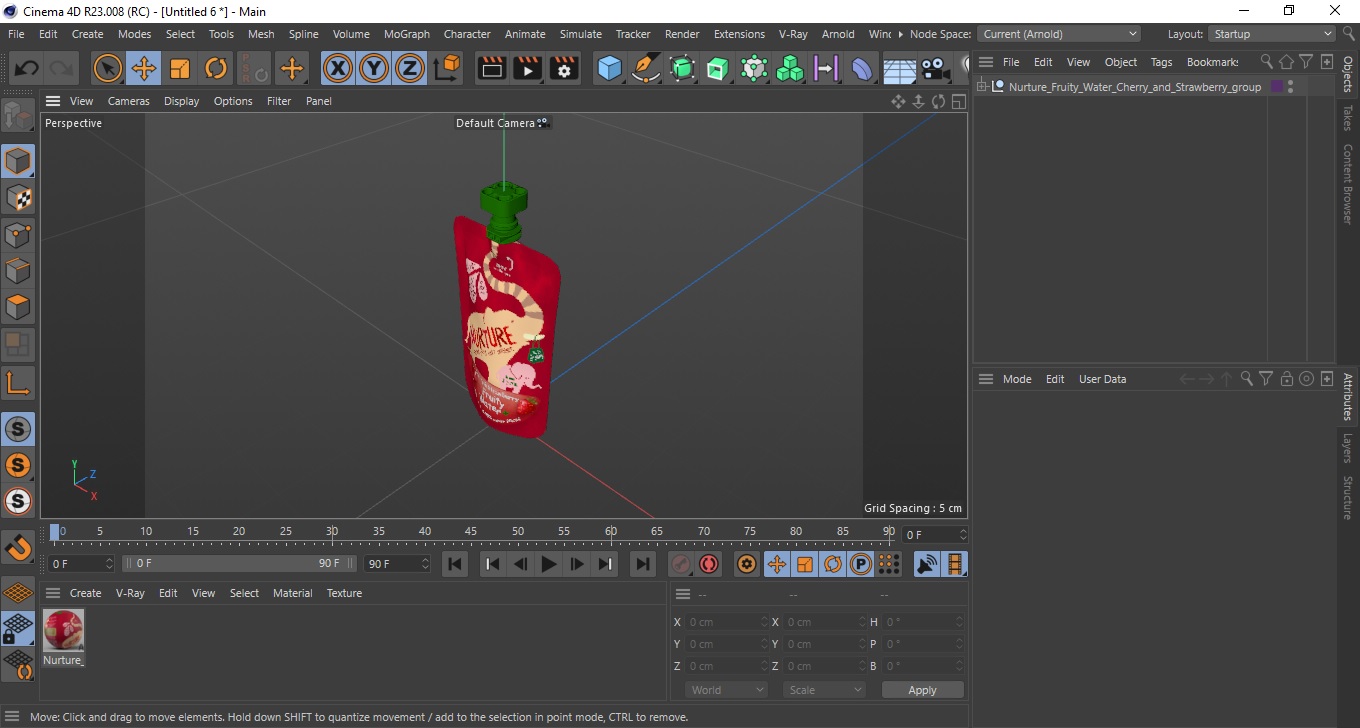Toggle Autokeying button
Image resolution: width=1360 pixels, height=728 pixels.
point(709,564)
